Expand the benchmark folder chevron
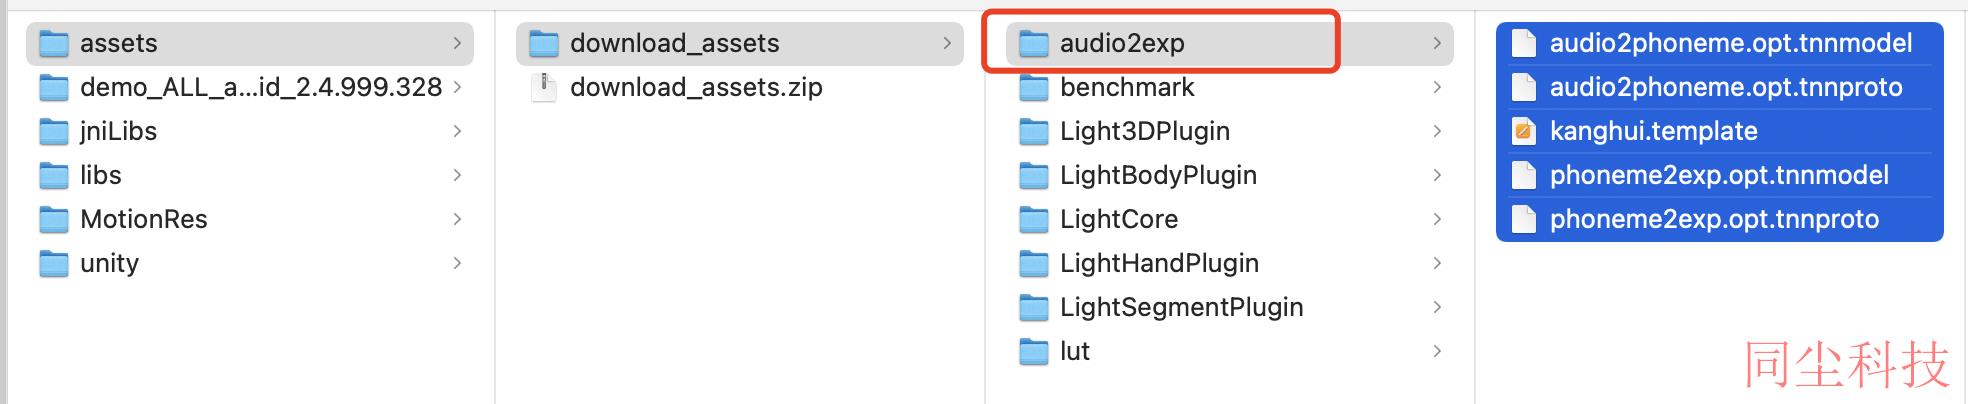Image resolution: width=1968 pixels, height=404 pixels. coord(1437,87)
